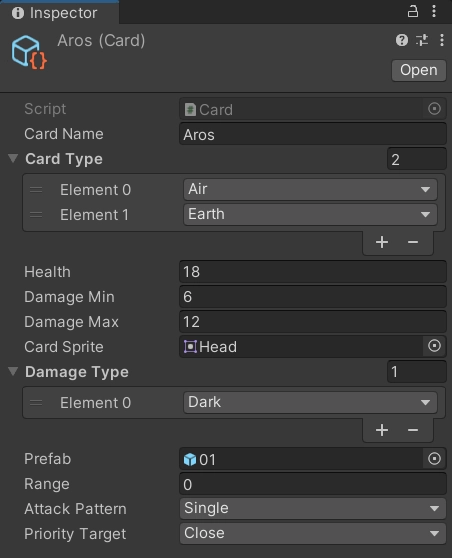Open Priority Target Close dropdown
The height and width of the screenshot is (558, 452).
tap(313, 533)
